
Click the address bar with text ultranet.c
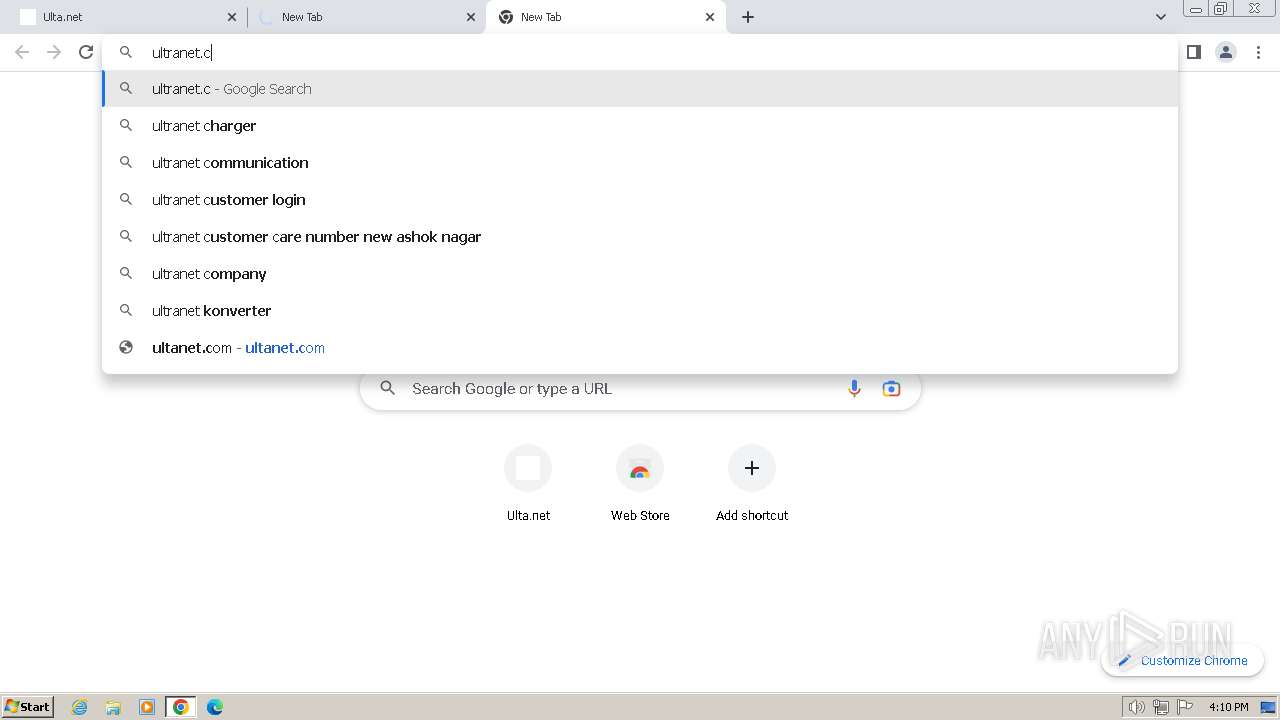(x=640, y=52)
